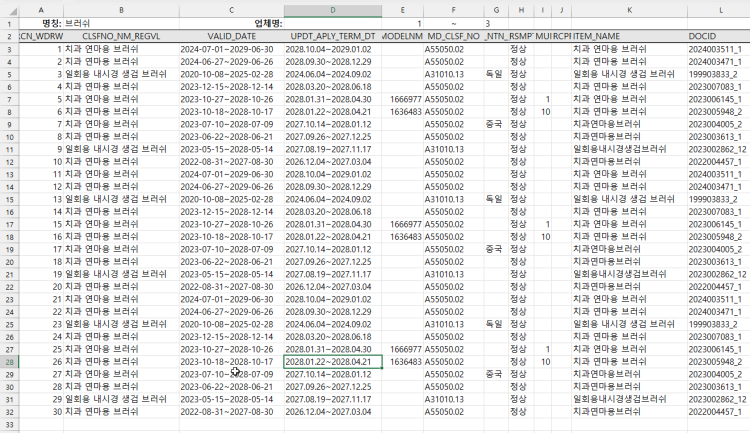Click the 'UPDT_APLY_TERM_DT' header cell

[x=333, y=36]
